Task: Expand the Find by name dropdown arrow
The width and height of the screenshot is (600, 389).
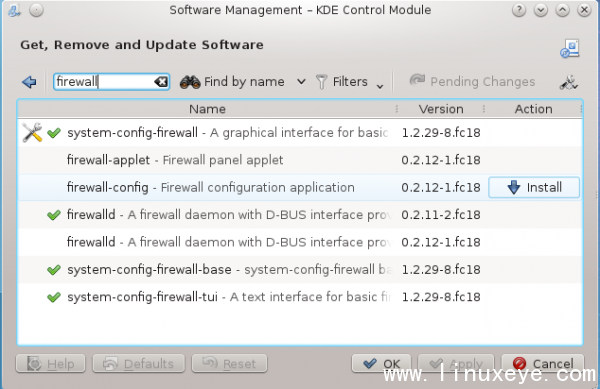Action: (302, 81)
